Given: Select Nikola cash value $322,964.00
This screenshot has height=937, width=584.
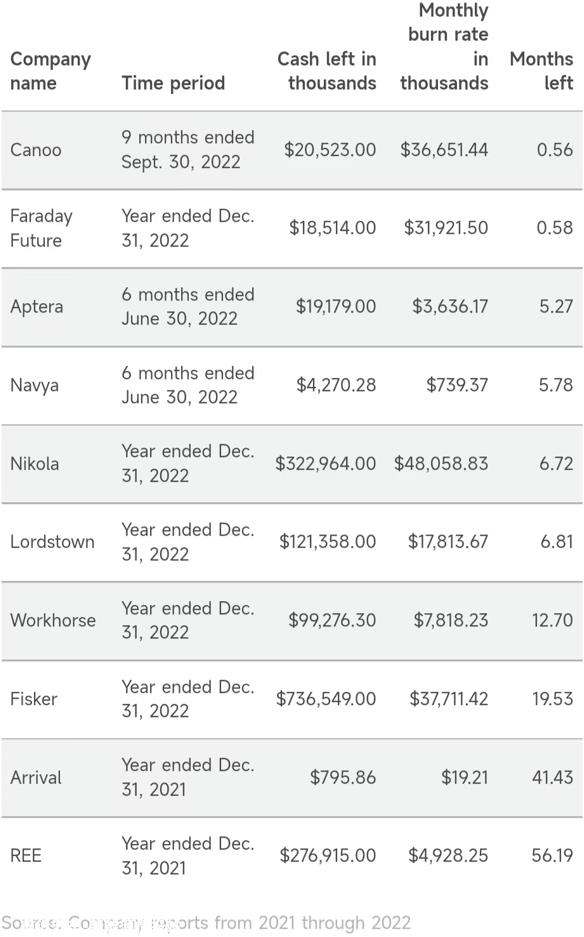Looking at the screenshot, I should tap(326, 464).
